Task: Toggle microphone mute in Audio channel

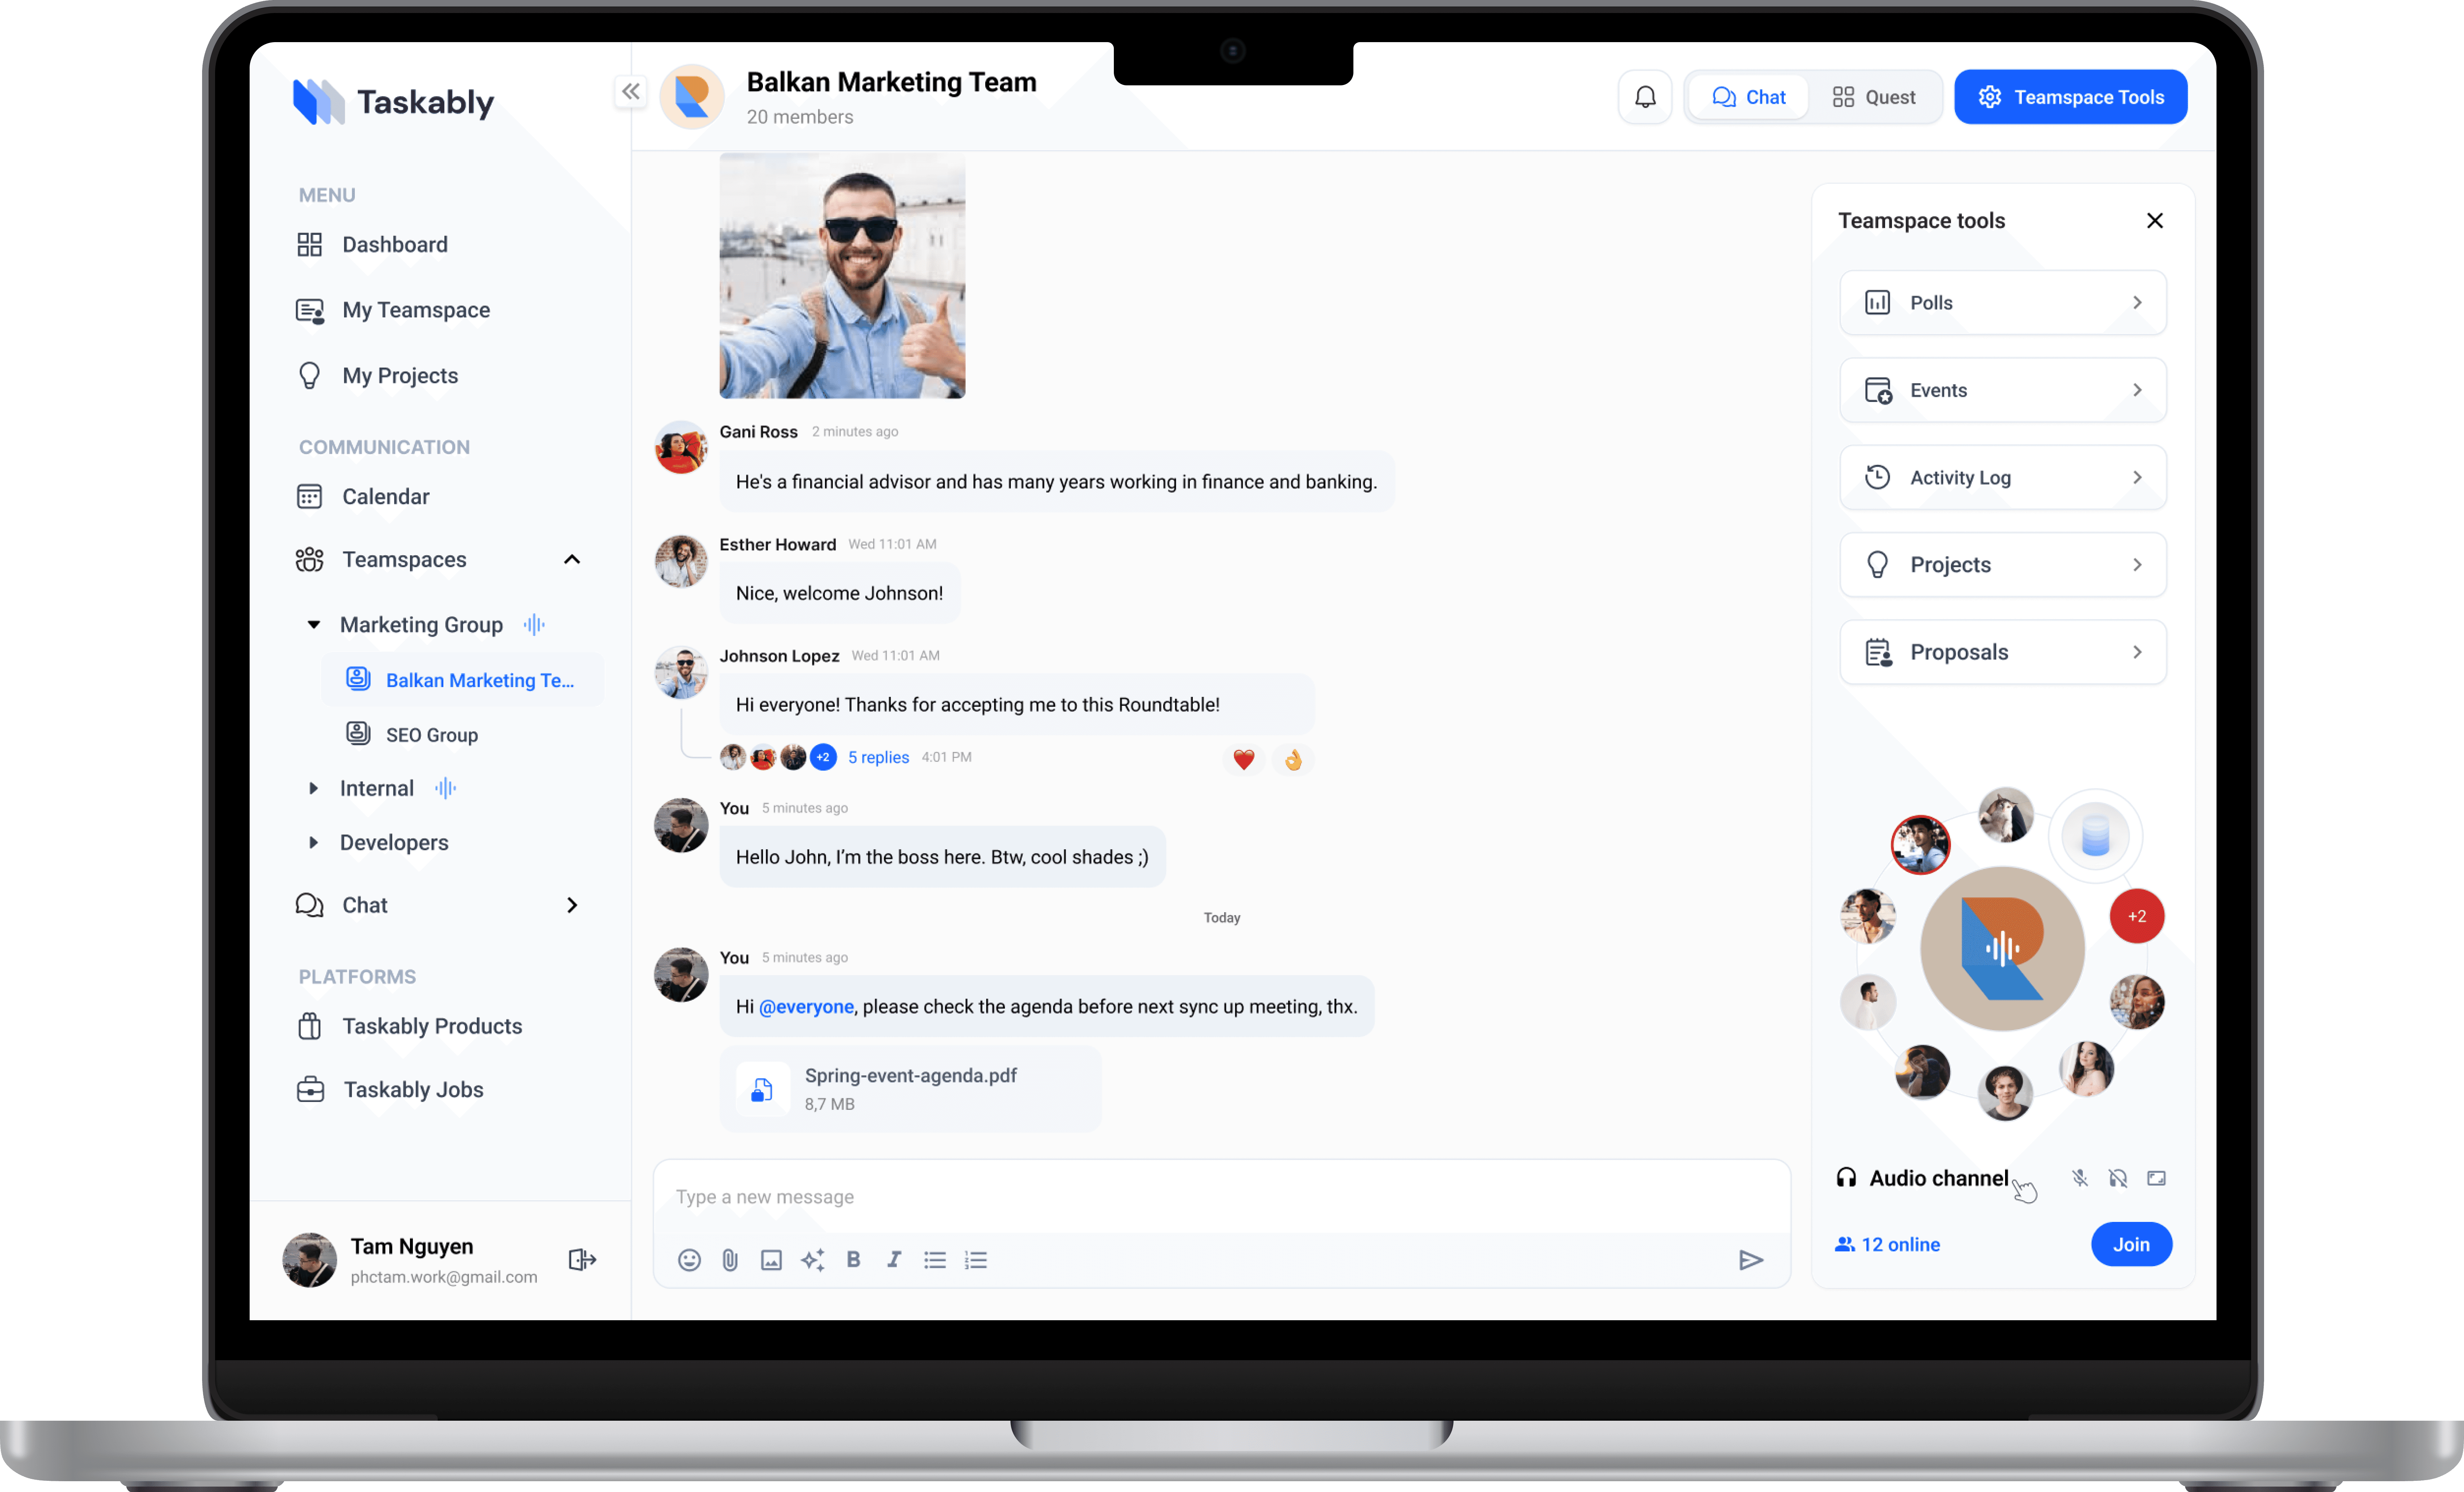Action: 2080,1178
